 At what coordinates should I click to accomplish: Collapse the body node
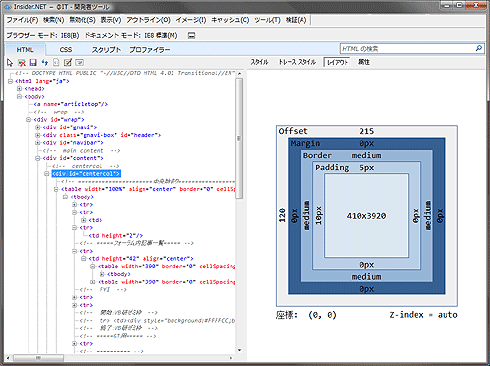pyautogui.click(x=19, y=96)
